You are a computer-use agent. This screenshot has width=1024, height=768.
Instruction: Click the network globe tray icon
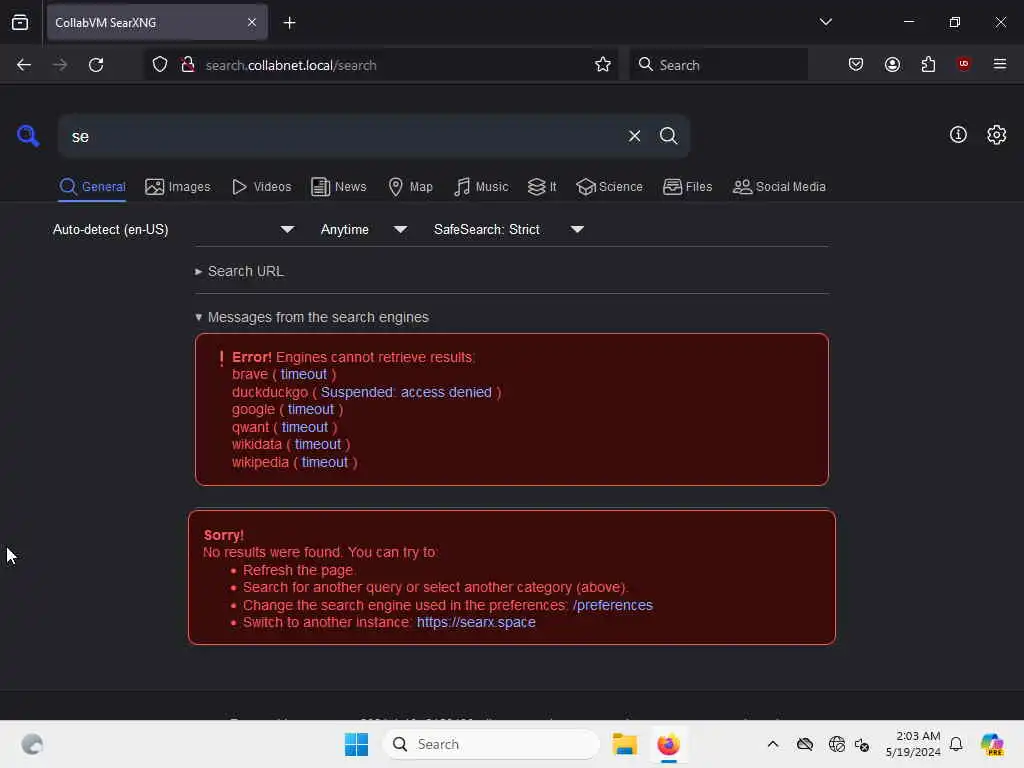pyautogui.click(x=837, y=744)
